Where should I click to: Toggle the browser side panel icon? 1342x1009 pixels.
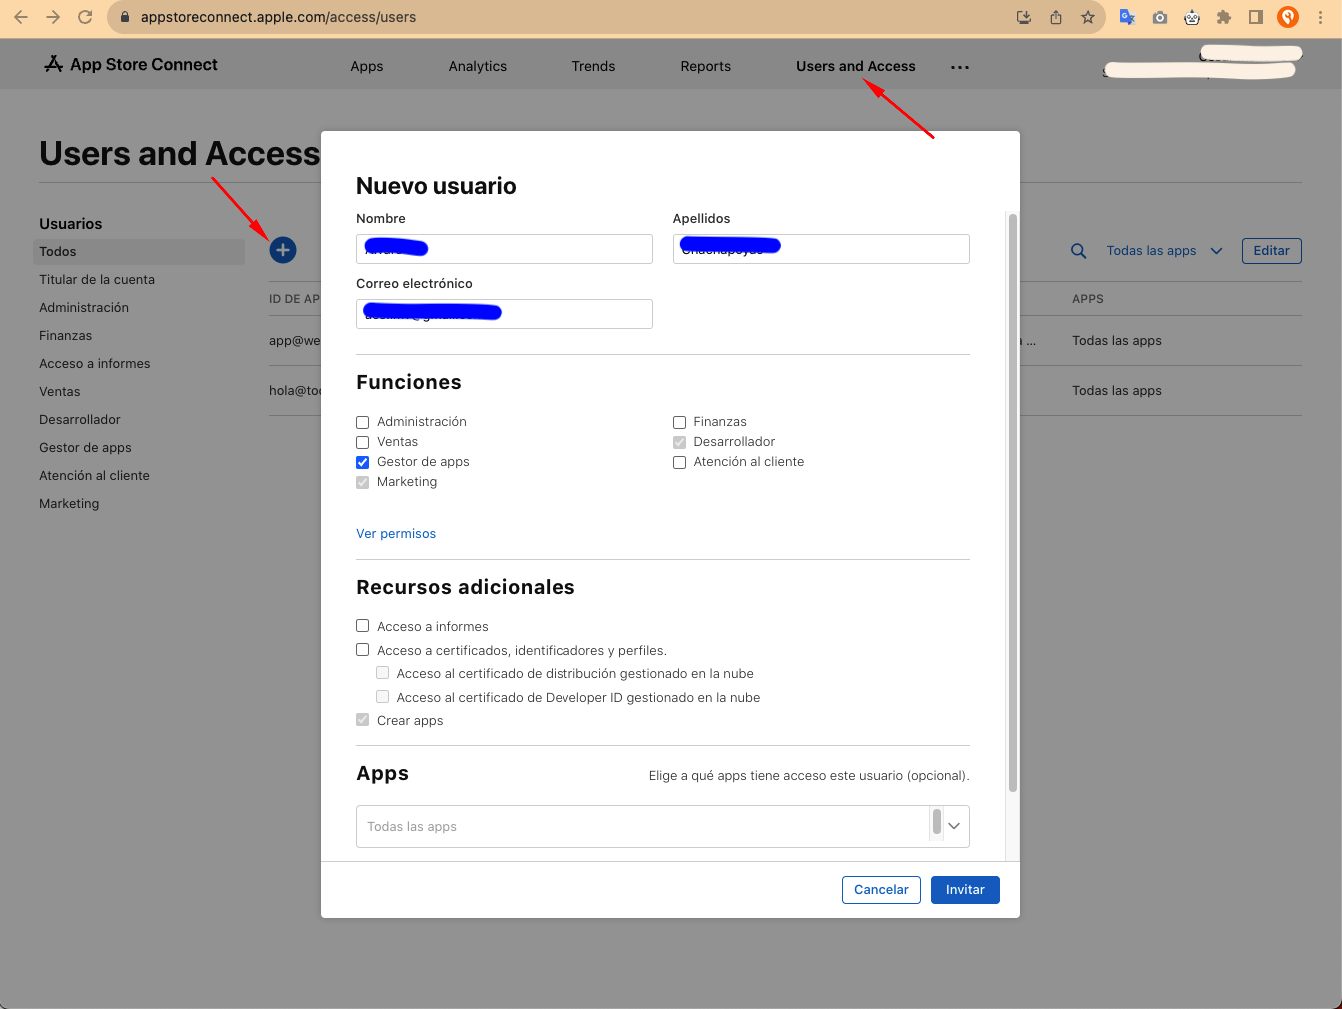click(1256, 17)
